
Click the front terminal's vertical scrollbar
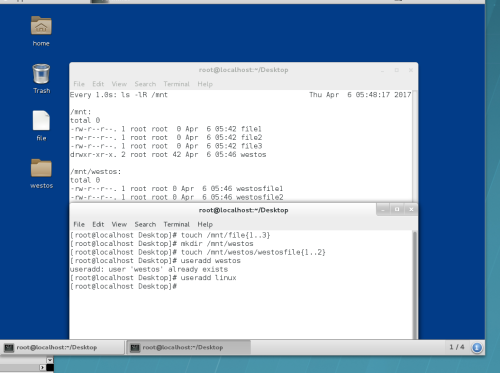coord(415,285)
